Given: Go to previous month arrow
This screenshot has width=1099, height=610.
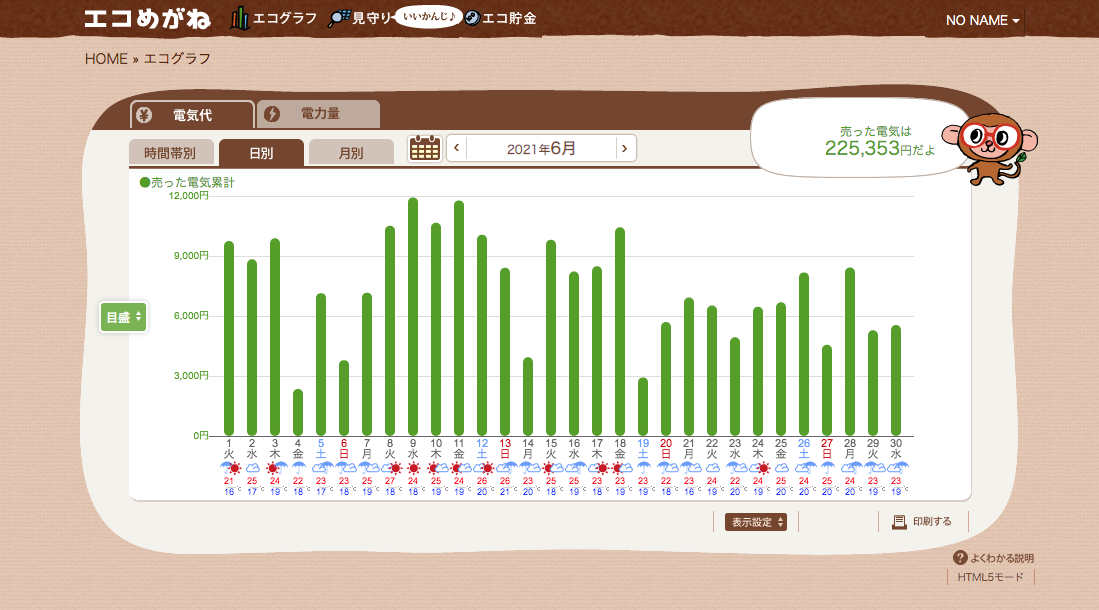Looking at the screenshot, I should click(457, 148).
